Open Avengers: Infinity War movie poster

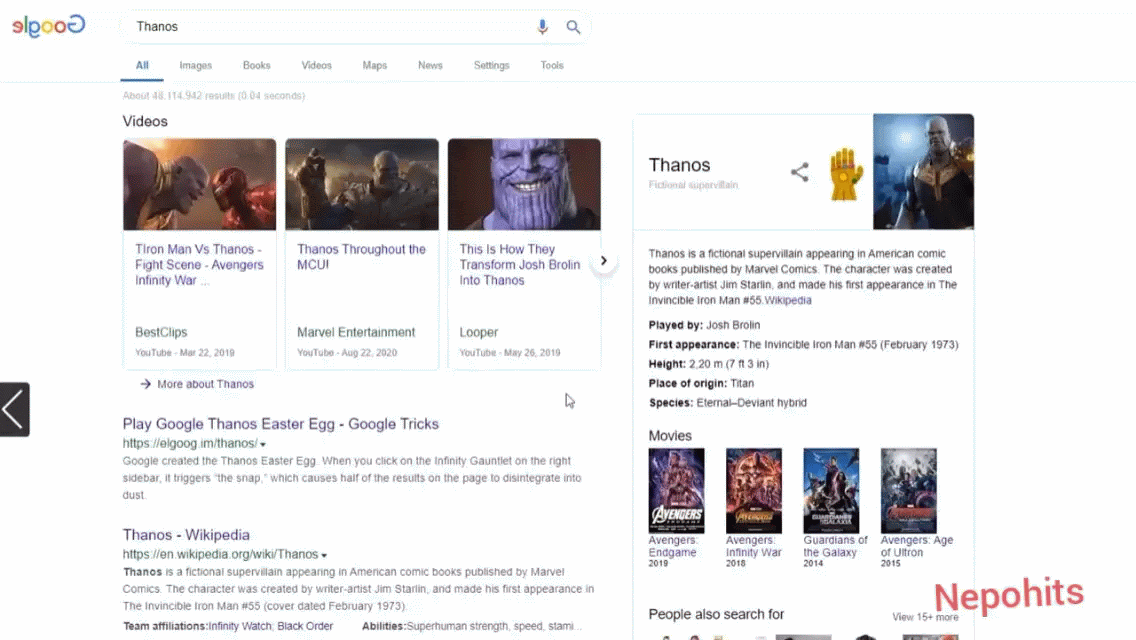[753, 491]
